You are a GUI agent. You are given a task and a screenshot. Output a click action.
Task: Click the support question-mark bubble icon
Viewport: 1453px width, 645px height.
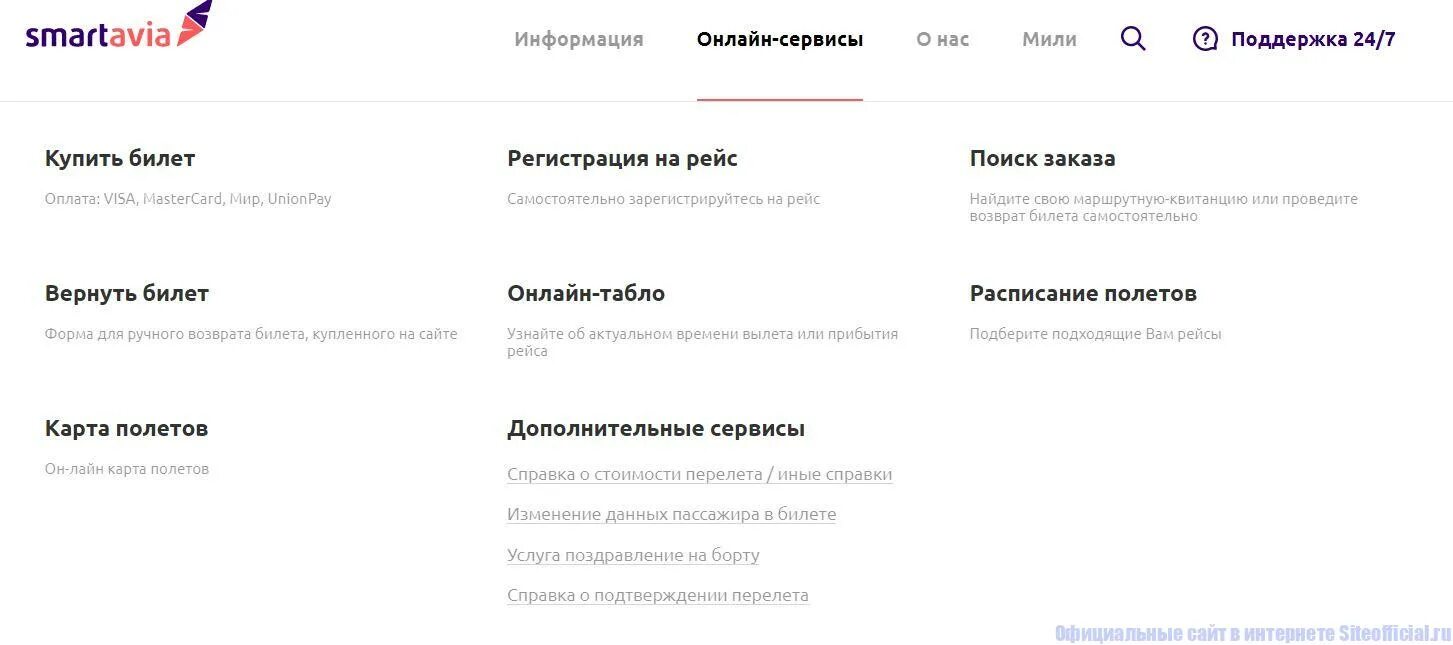pos(1205,39)
